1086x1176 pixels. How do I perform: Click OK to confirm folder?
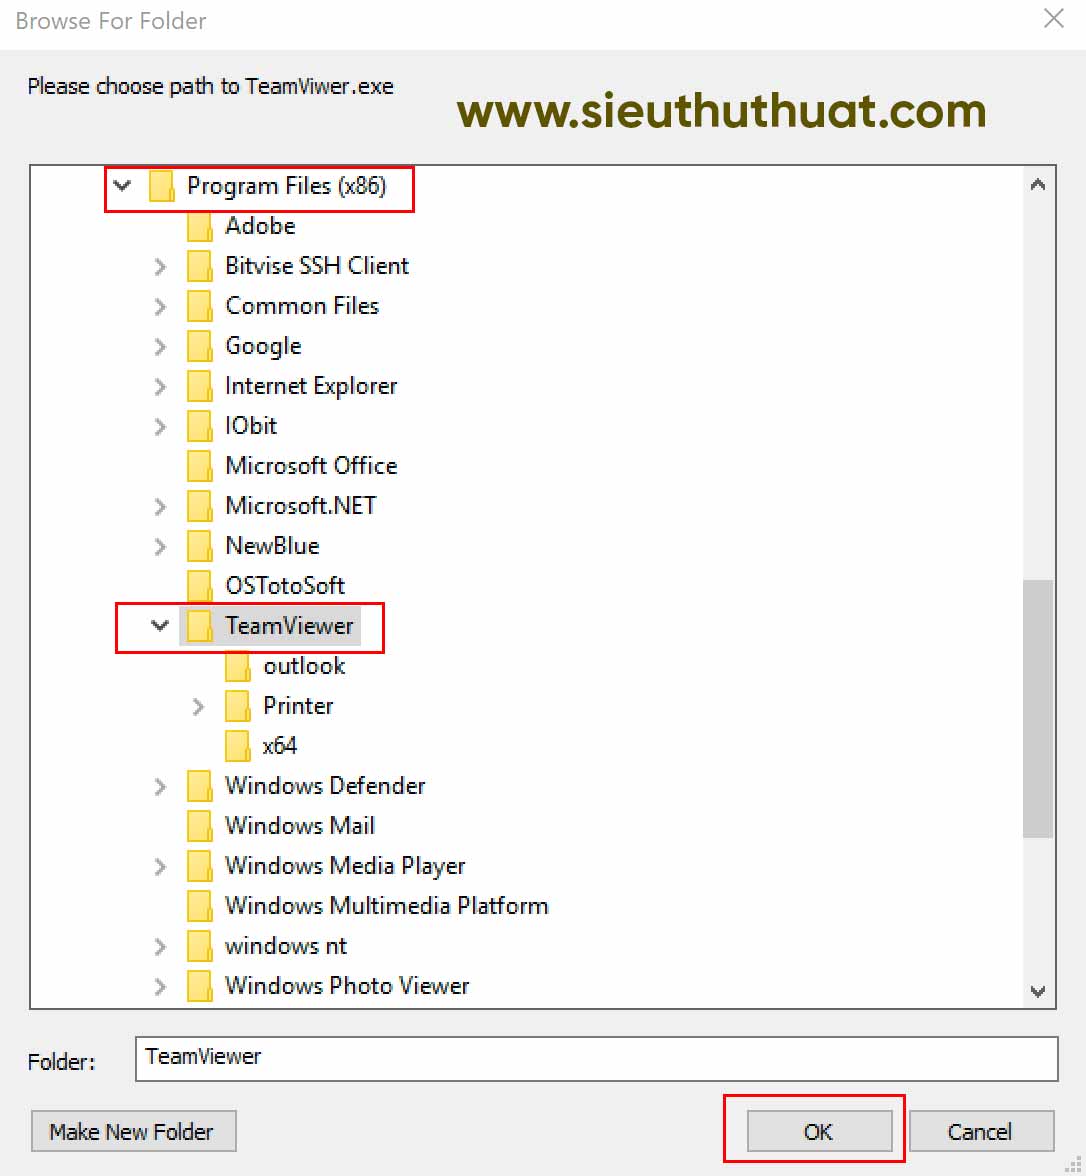(x=819, y=1131)
